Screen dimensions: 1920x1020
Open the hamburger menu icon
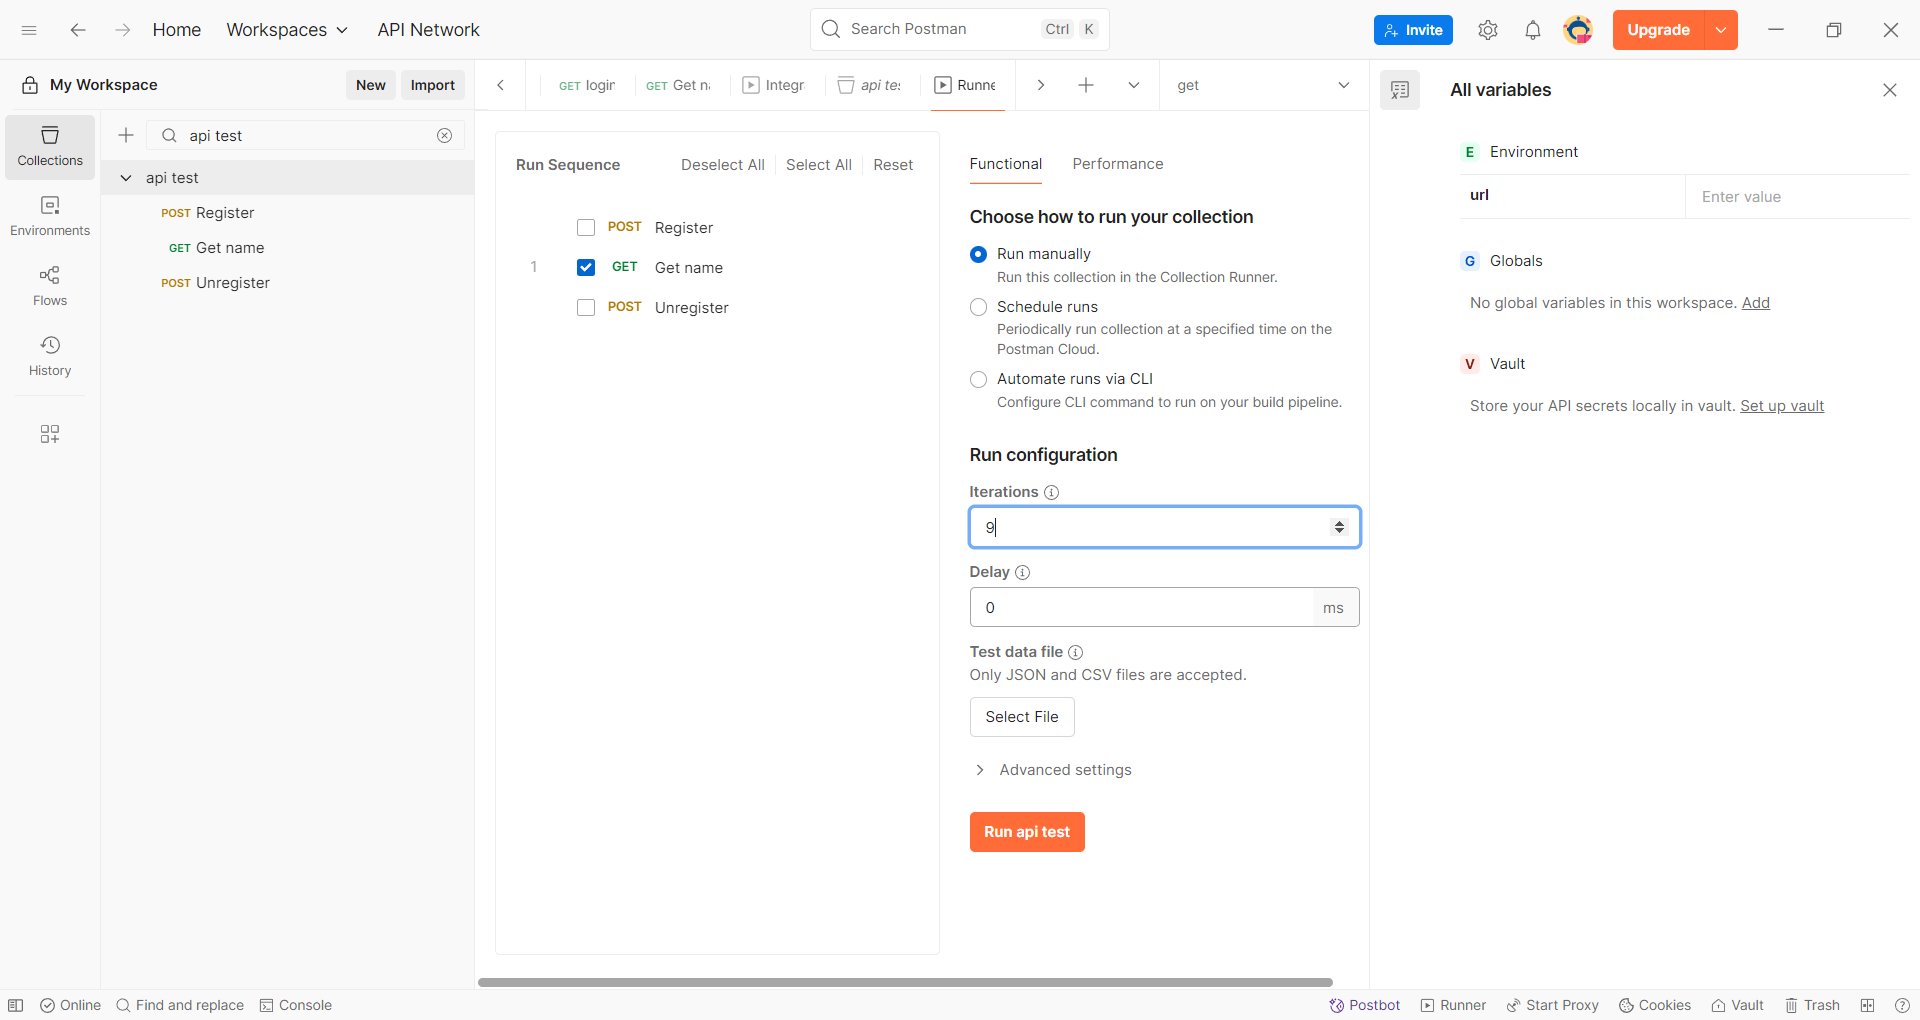[x=29, y=30]
